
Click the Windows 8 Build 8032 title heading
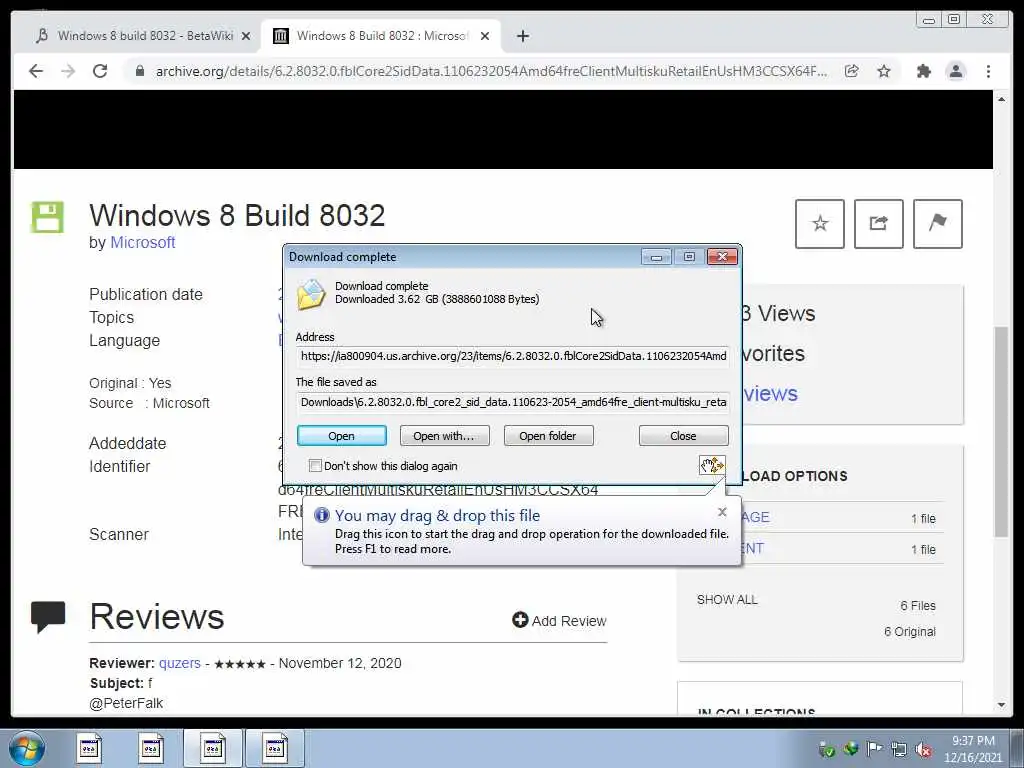click(237, 216)
